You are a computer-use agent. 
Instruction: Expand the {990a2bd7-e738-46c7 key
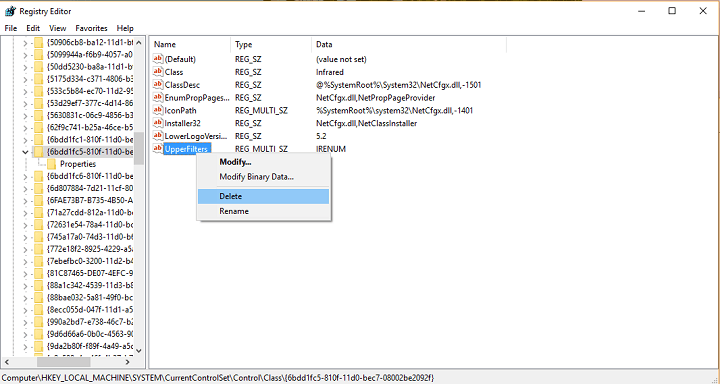pos(25,322)
